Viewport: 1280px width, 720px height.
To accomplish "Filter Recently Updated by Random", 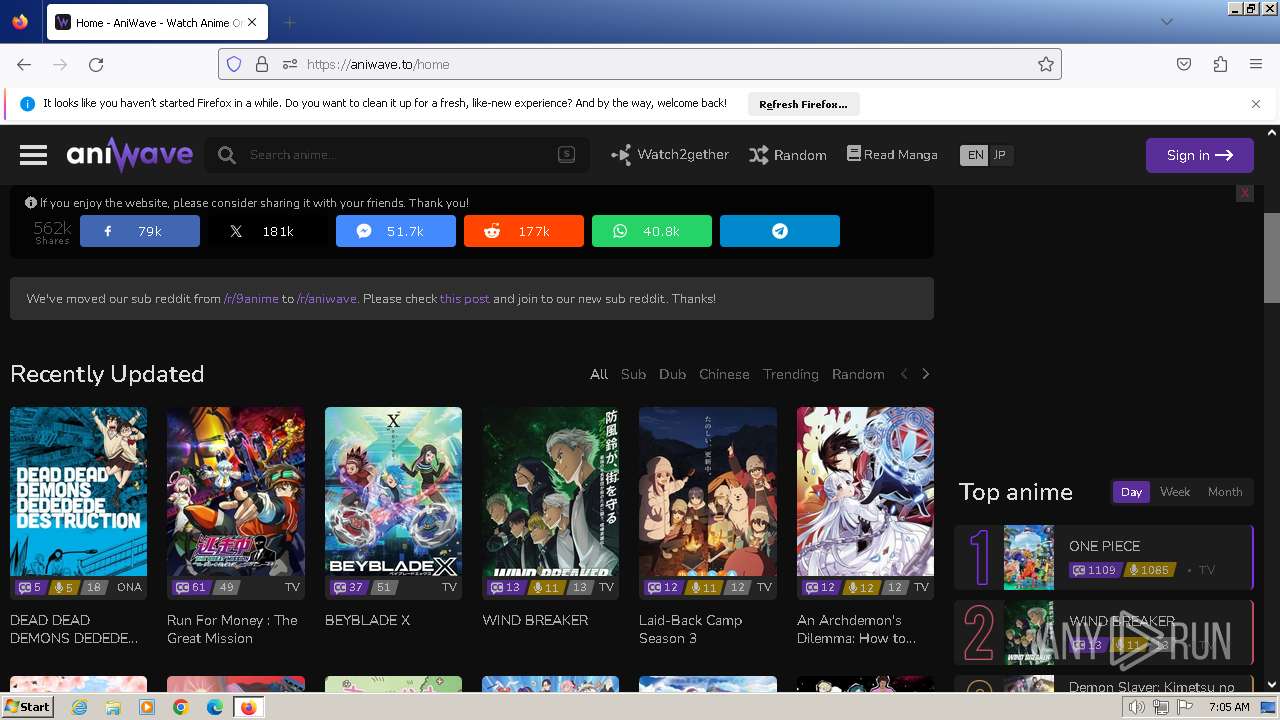I will (858, 374).
